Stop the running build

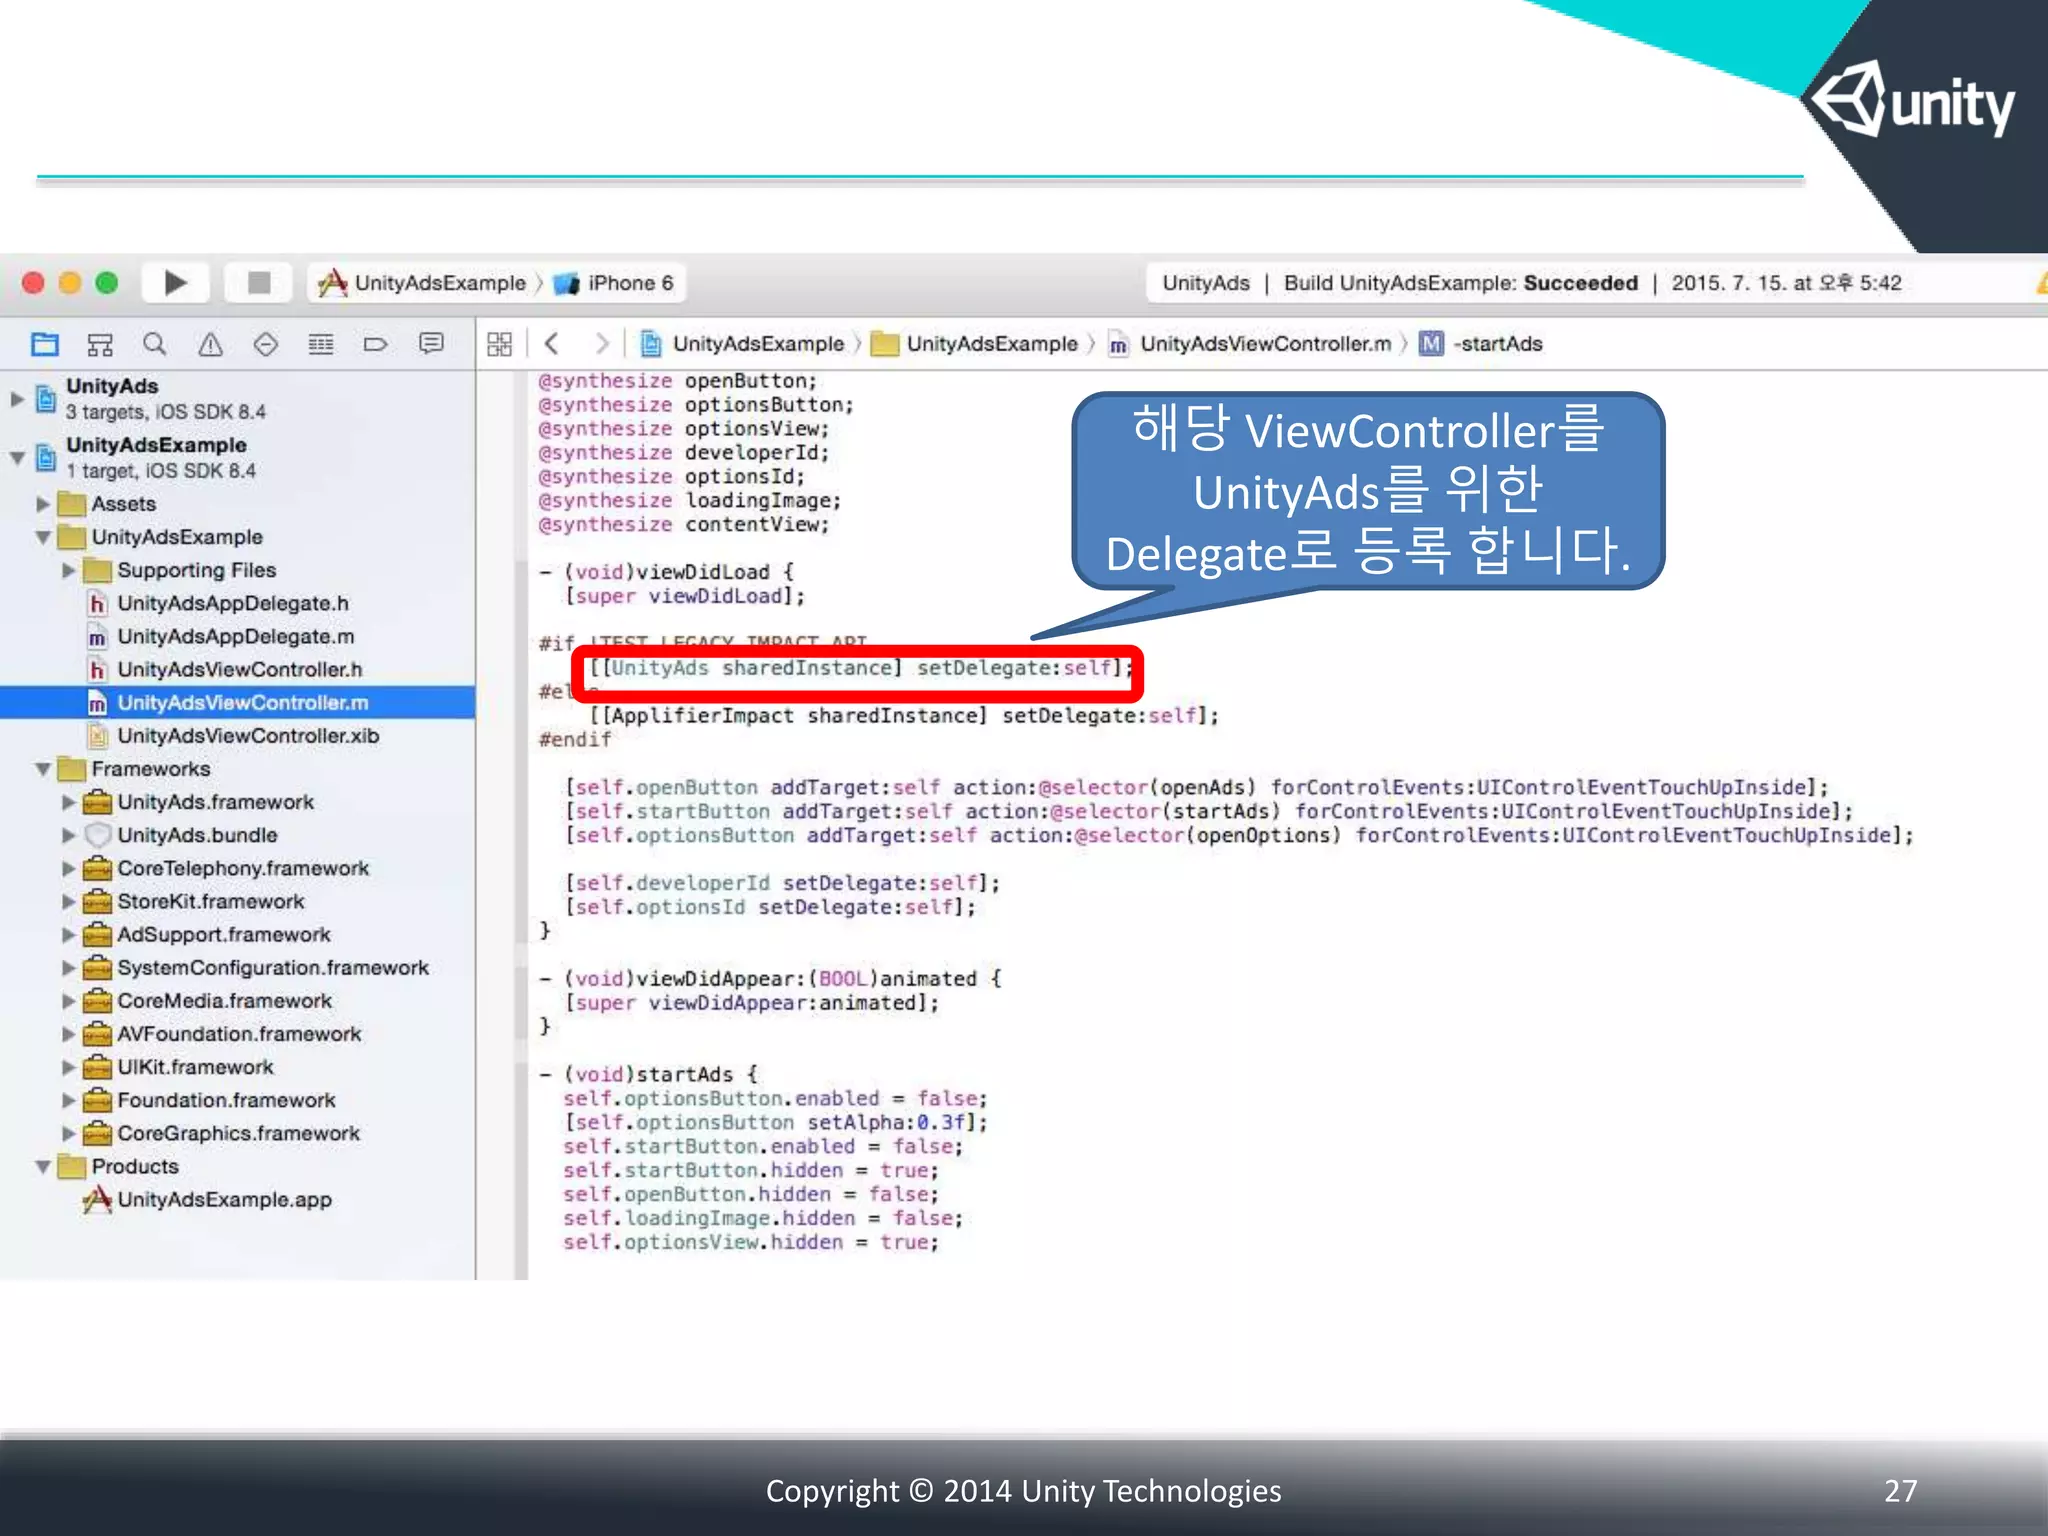[259, 283]
